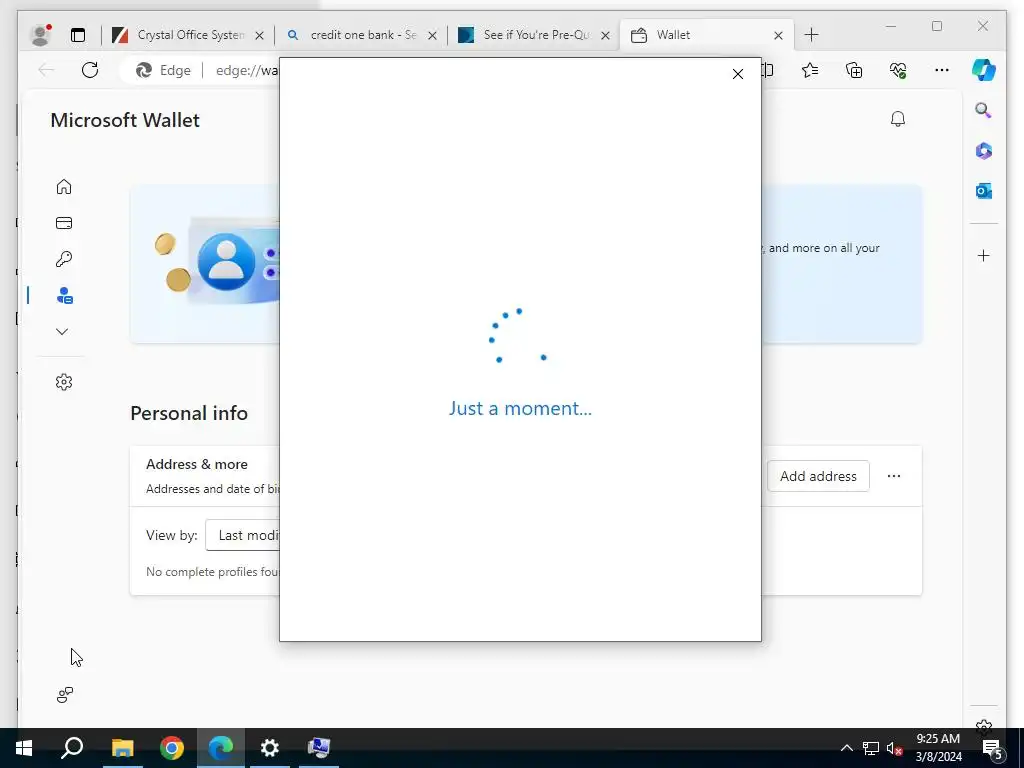Screen dimensions: 1024x768
Task: Open the Collections icon
Action: click(854, 70)
